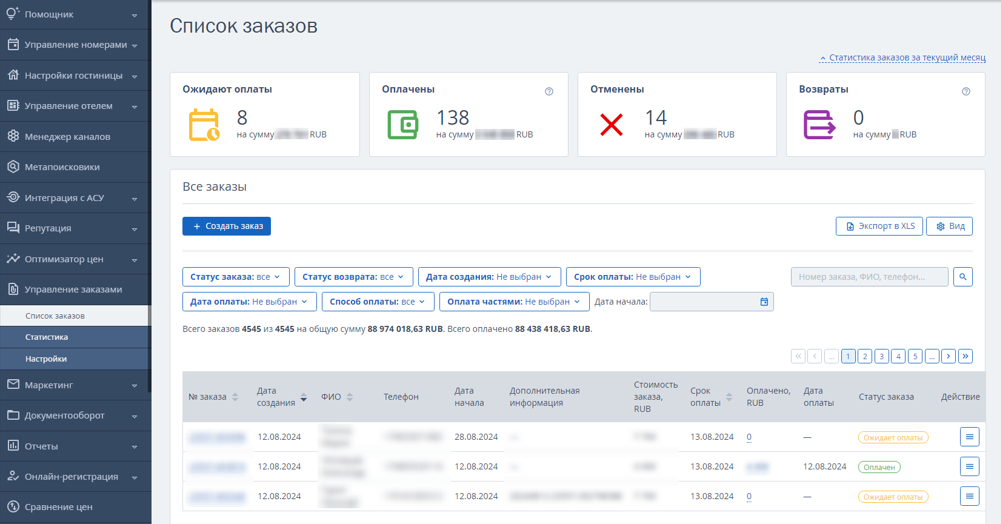Open the Дата создания filter dropdown
The image size is (1001, 524).
click(489, 277)
